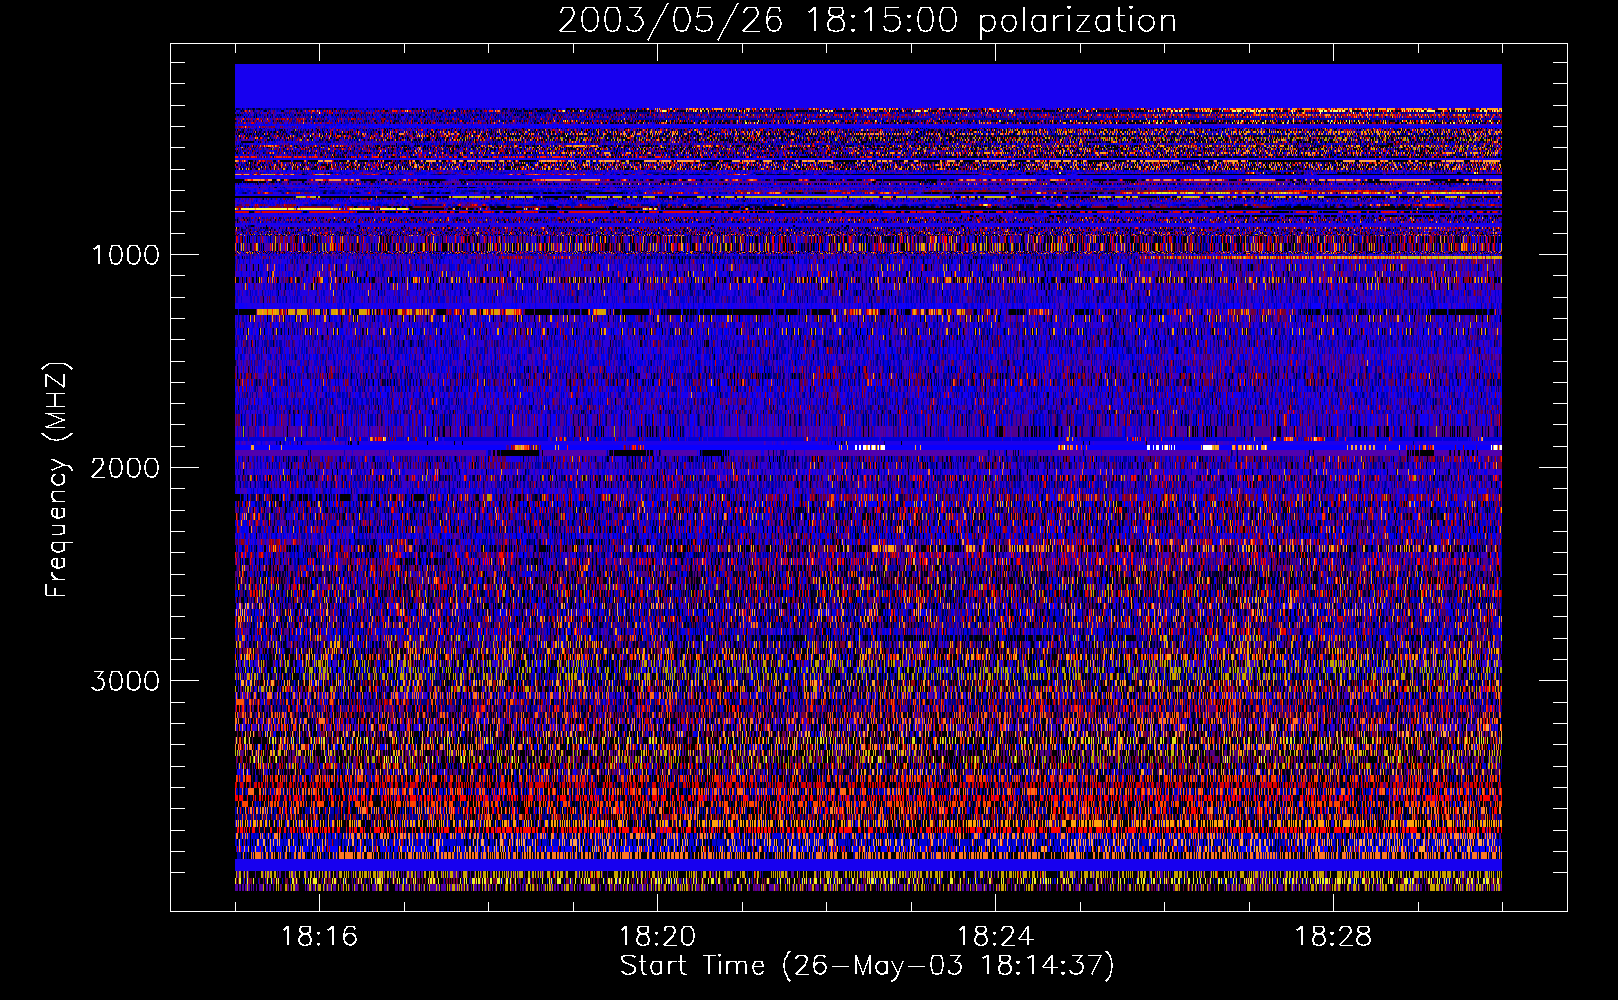Click the 18:16 time tick label
Image resolution: width=1618 pixels, height=1000 pixels.
click(x=319, y=937)
